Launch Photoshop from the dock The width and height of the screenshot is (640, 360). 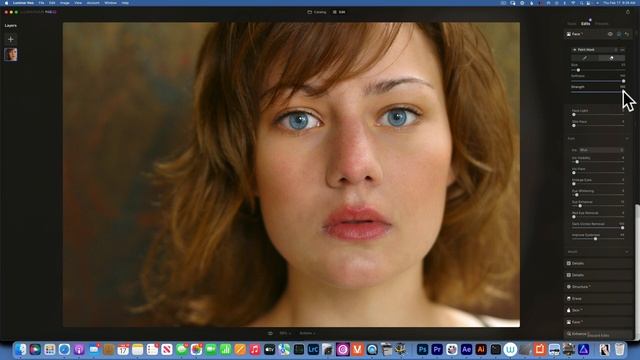tap(422, 349)
